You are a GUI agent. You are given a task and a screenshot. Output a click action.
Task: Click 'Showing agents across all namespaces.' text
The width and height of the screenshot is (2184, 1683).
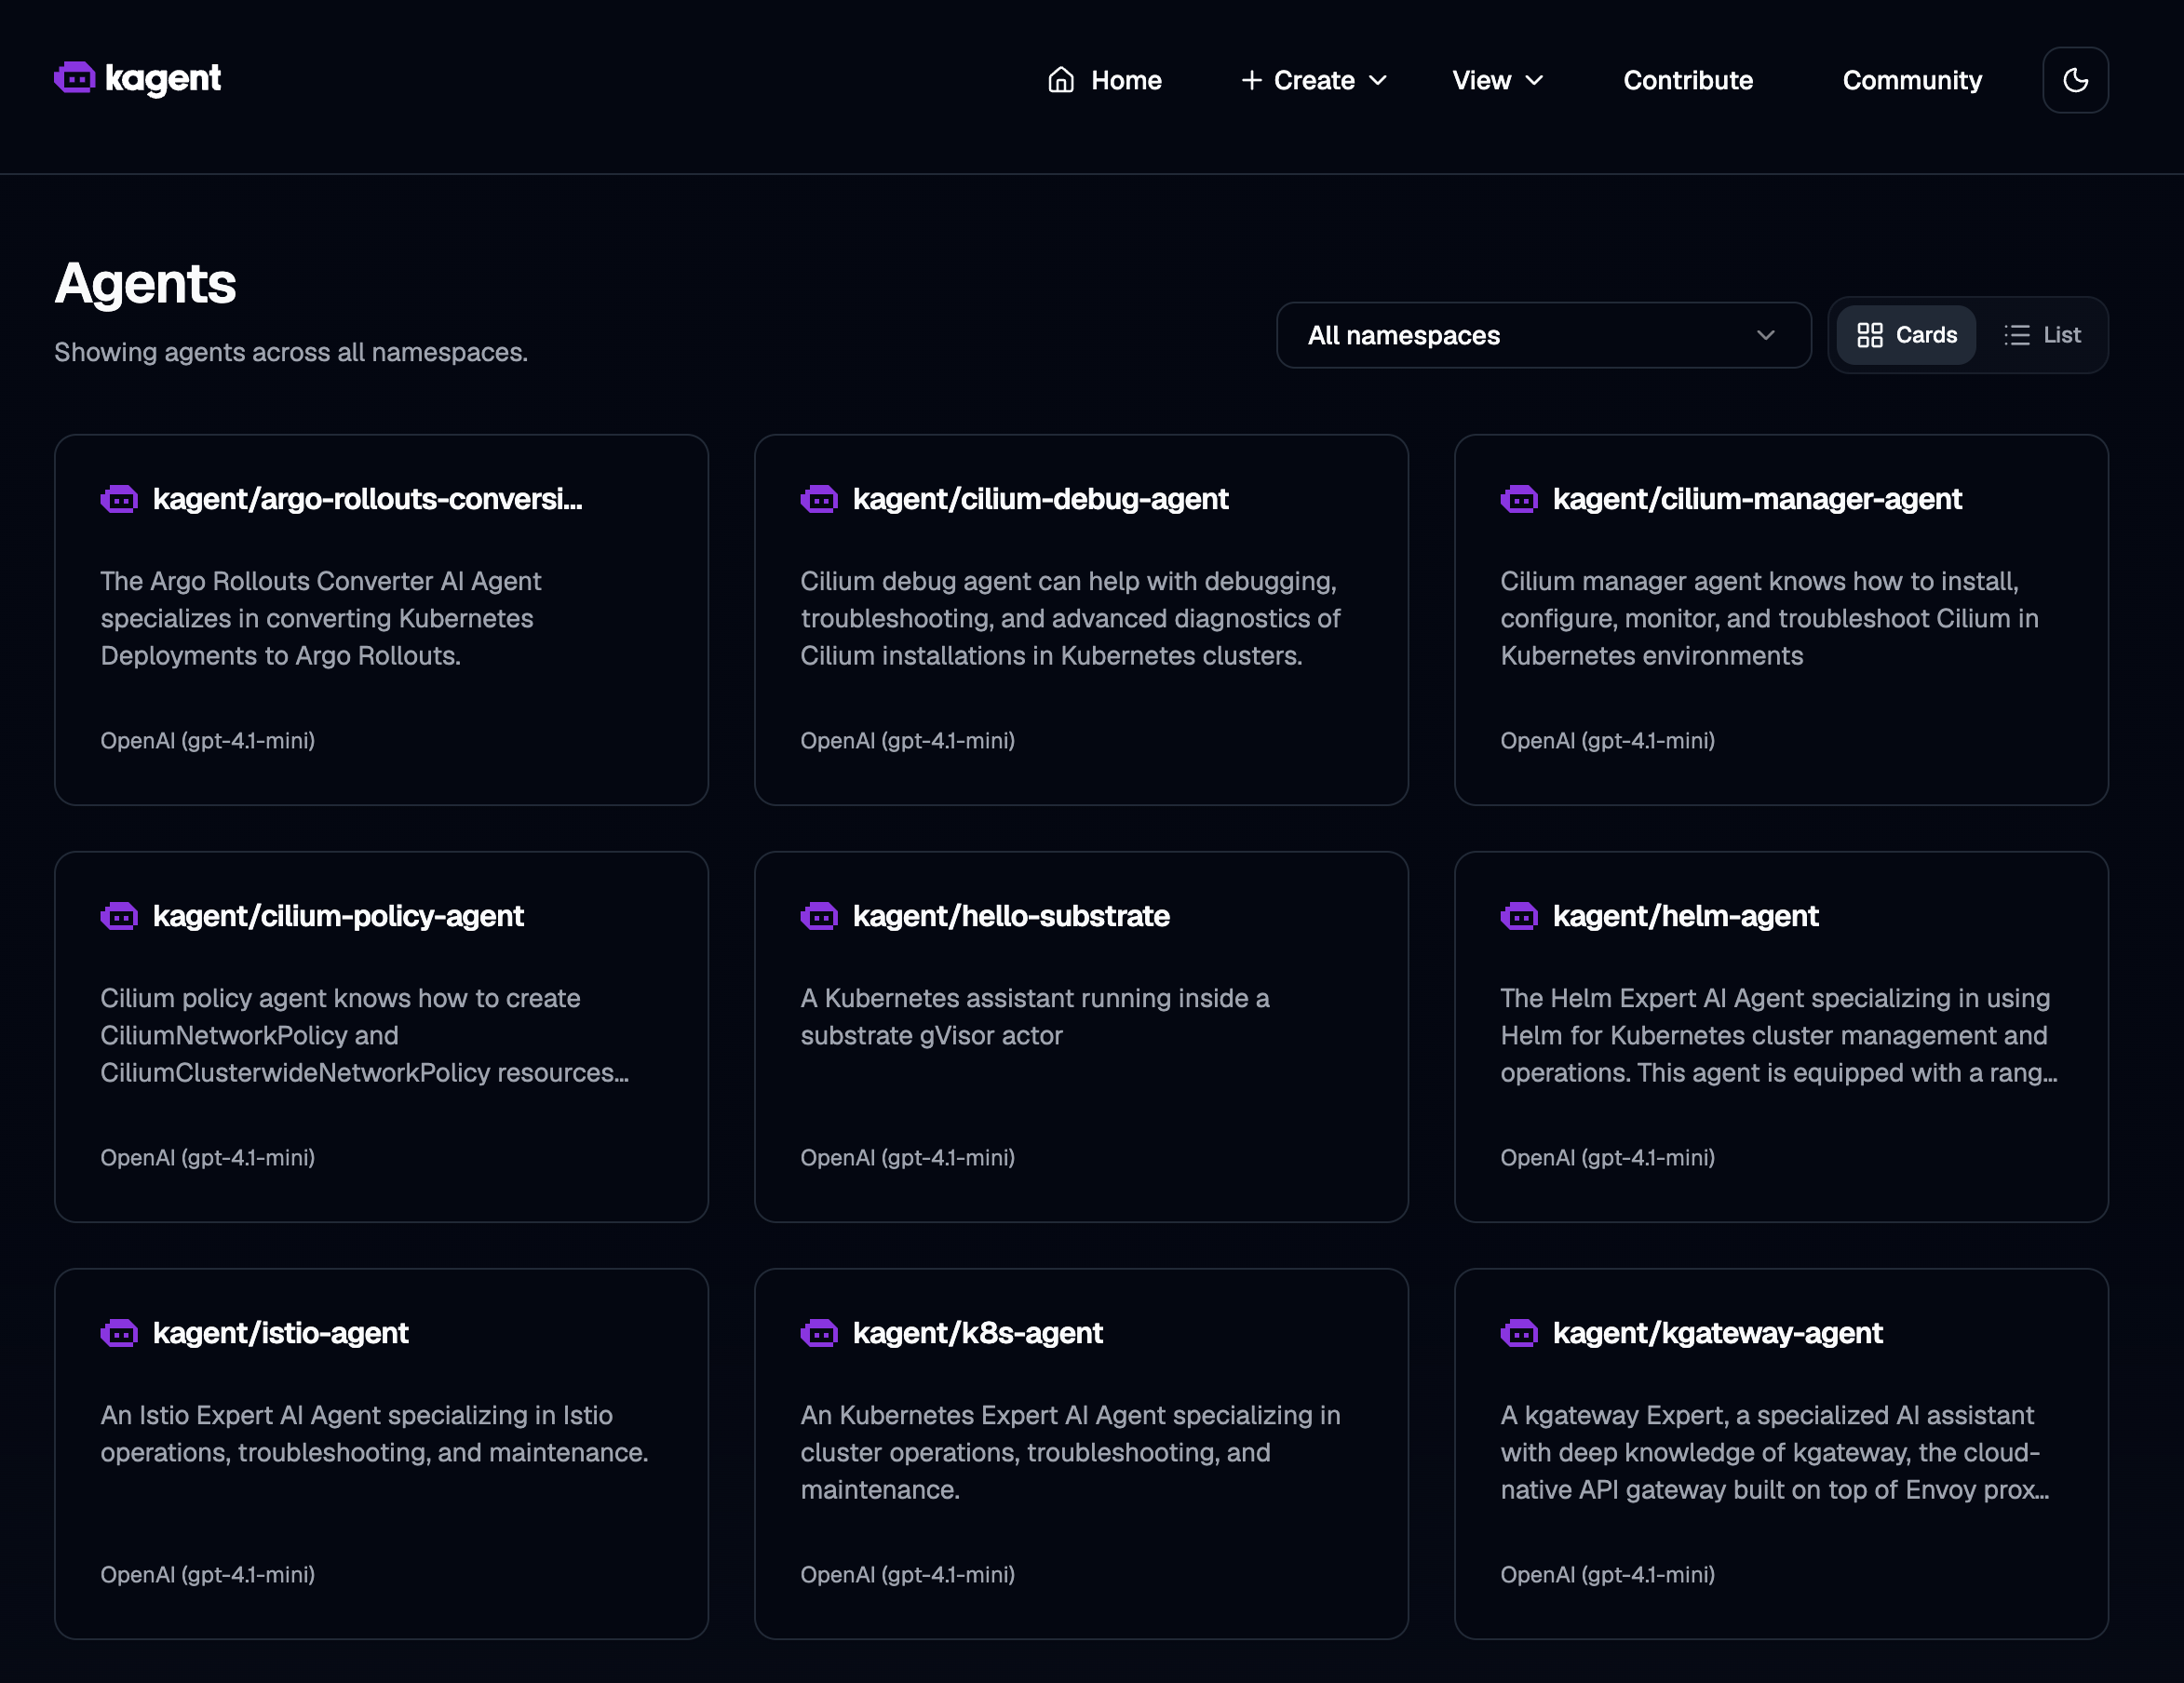pos(291,352)
